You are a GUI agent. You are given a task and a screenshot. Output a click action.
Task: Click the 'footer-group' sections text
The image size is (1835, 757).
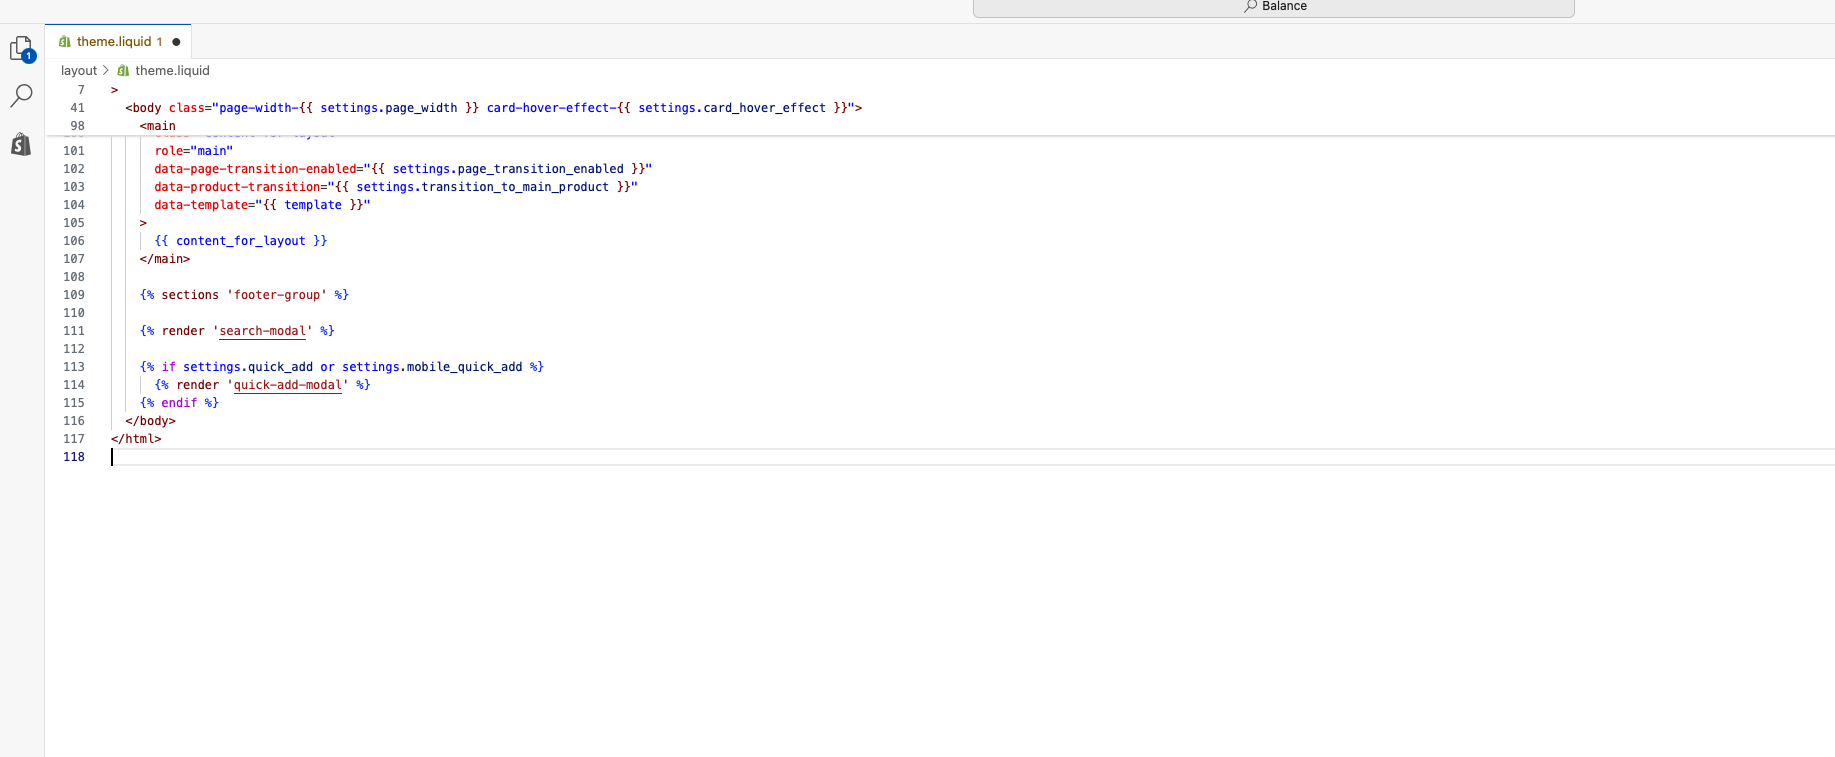[277, 295]
